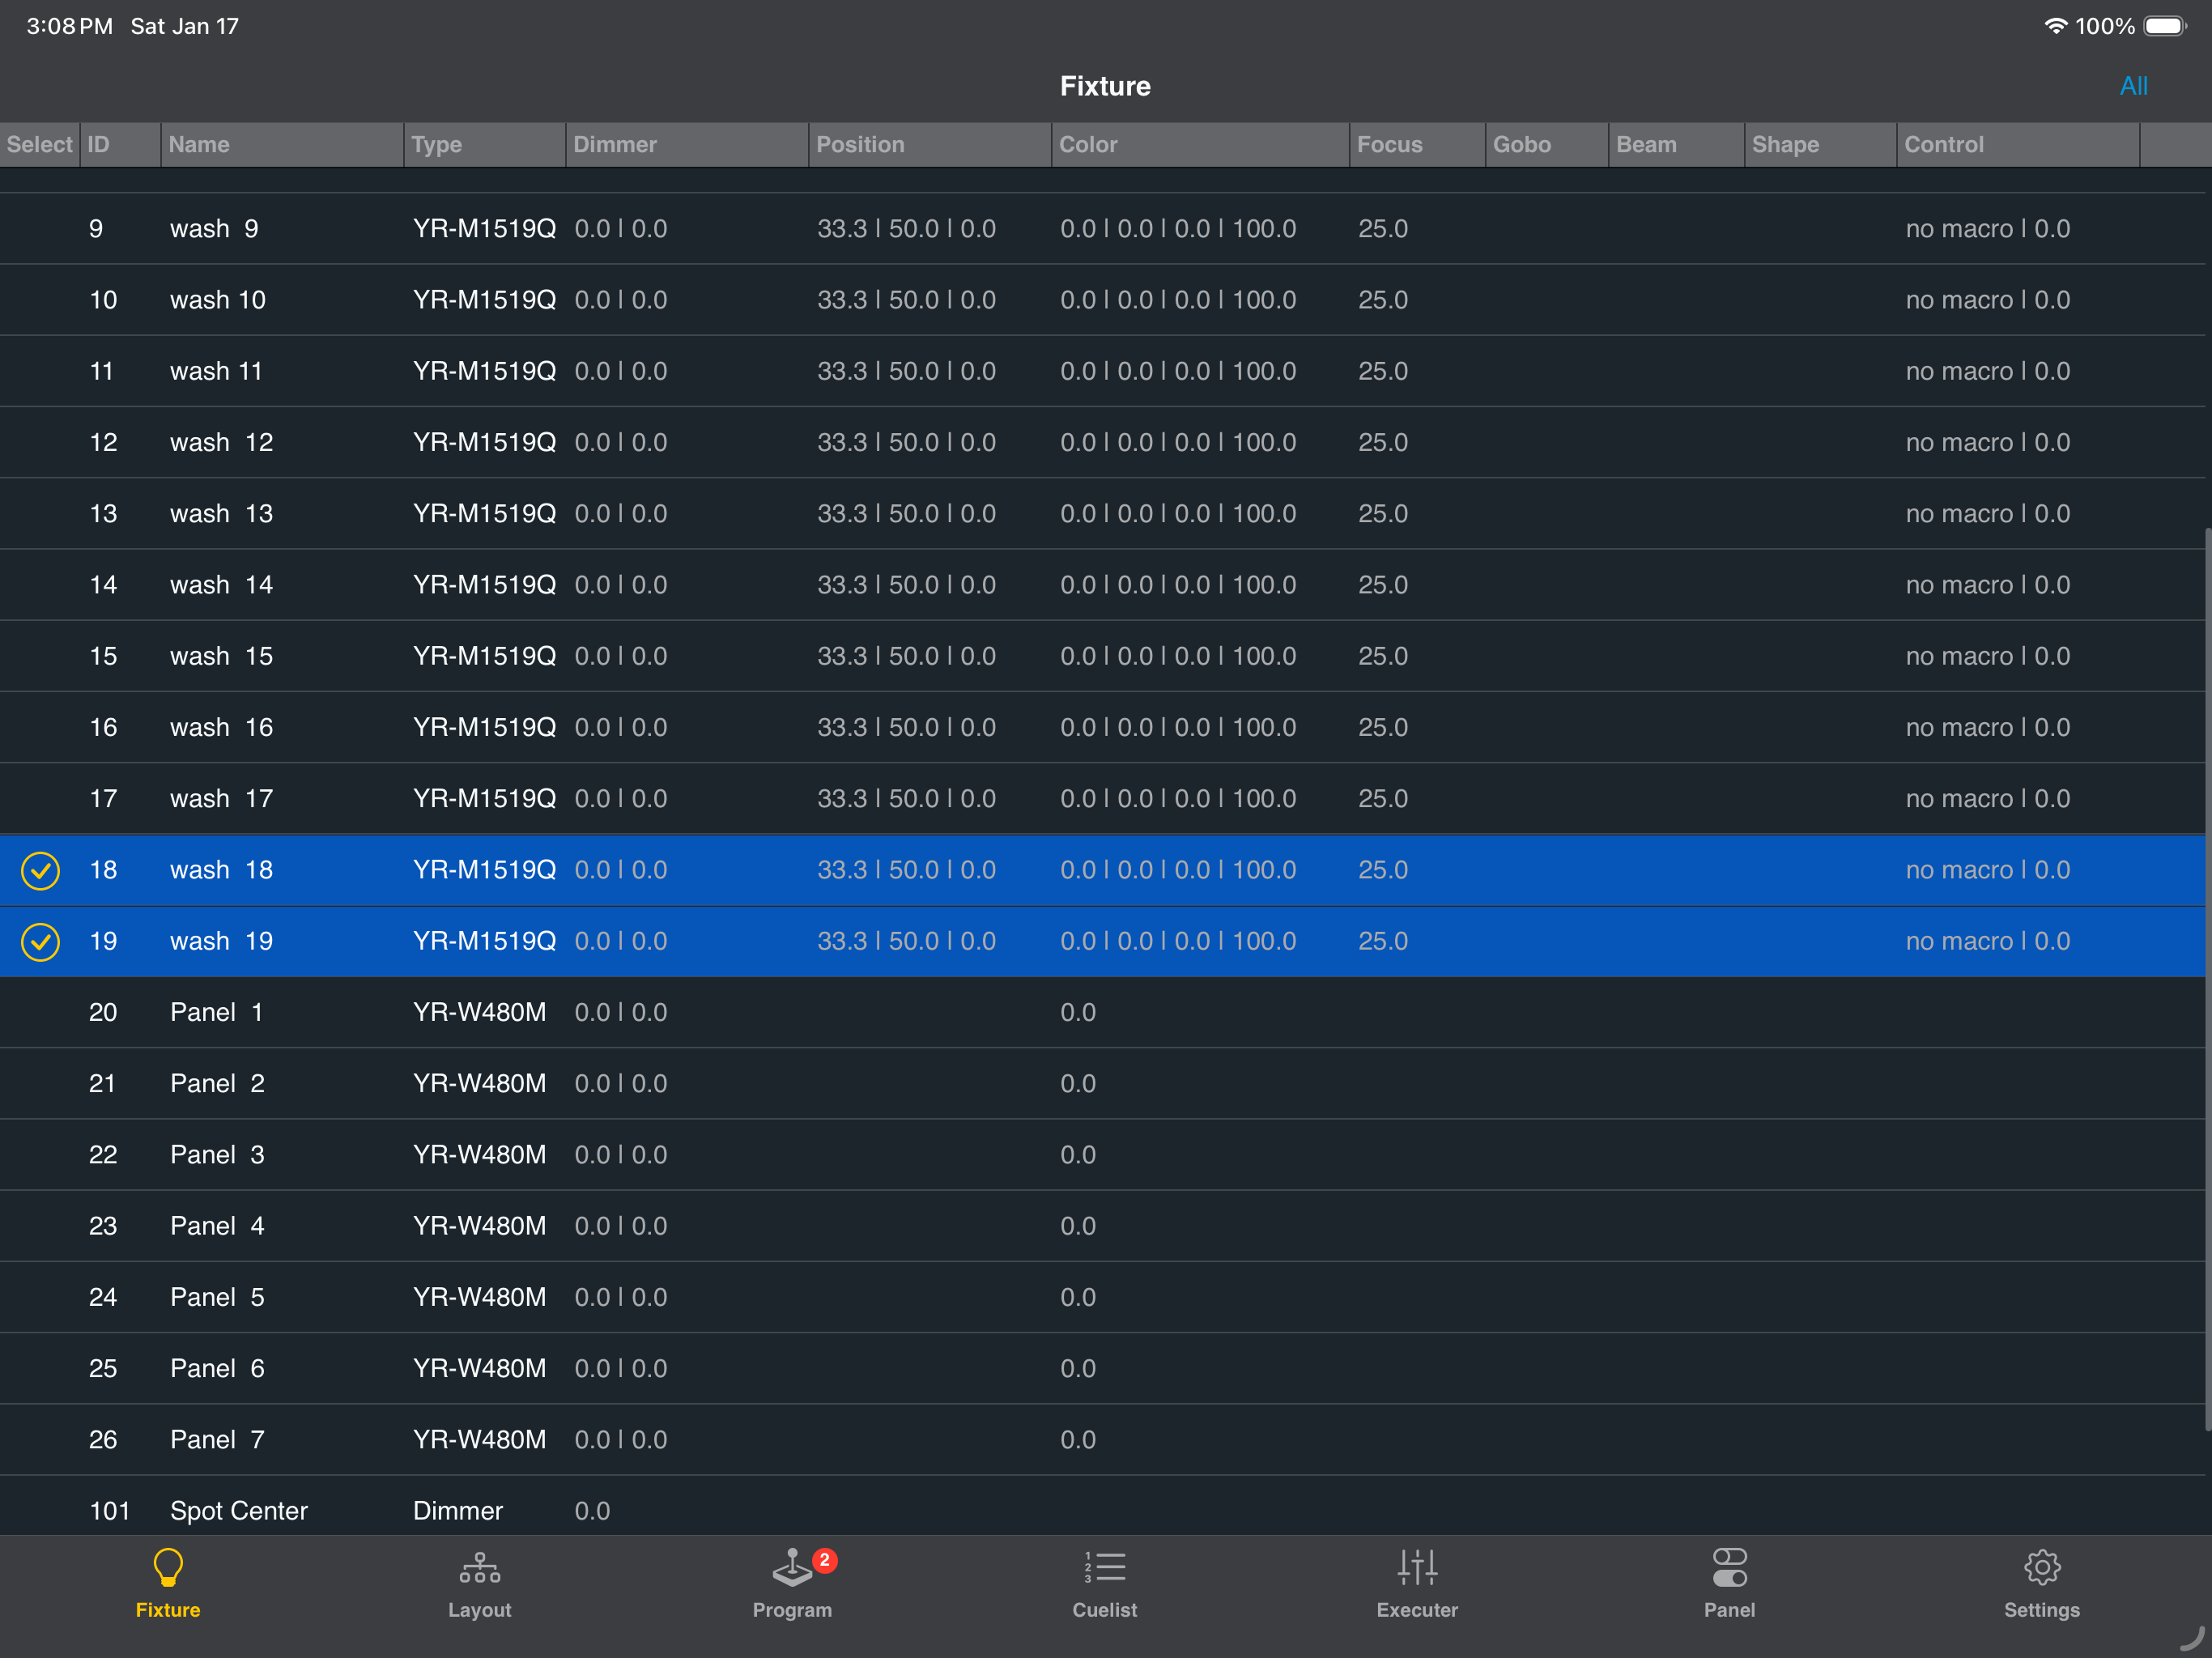Switch to the Cuelist tab label

click(x=1105, y=1610)
